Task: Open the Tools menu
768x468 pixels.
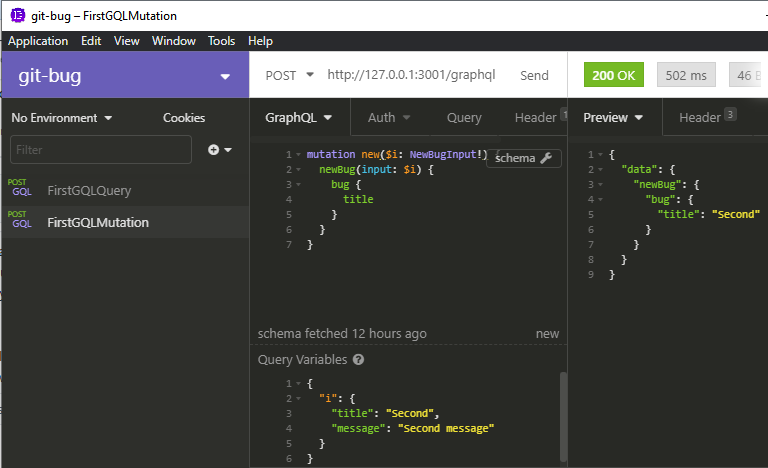Action: tap(221, 41)
